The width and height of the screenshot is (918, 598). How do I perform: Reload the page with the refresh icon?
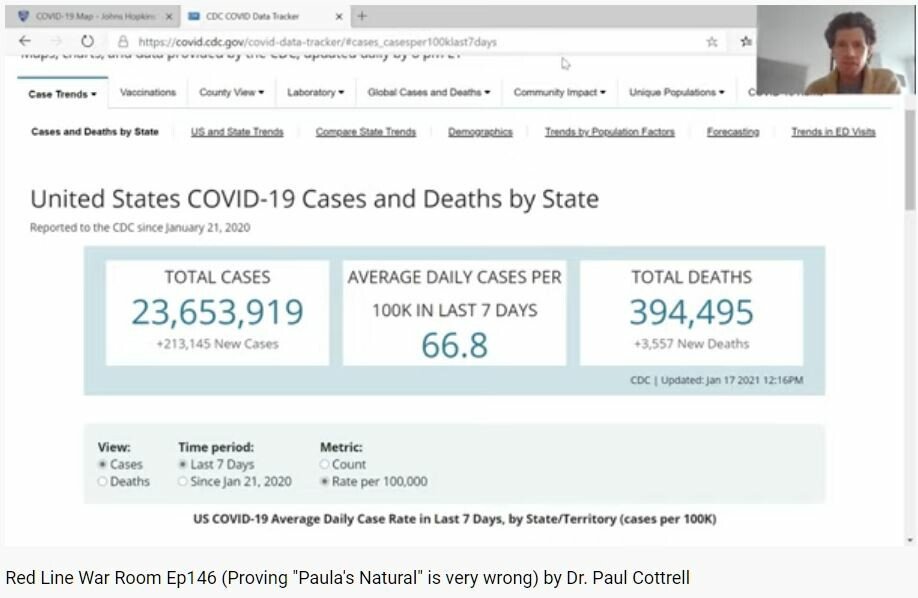coord(87,42)
